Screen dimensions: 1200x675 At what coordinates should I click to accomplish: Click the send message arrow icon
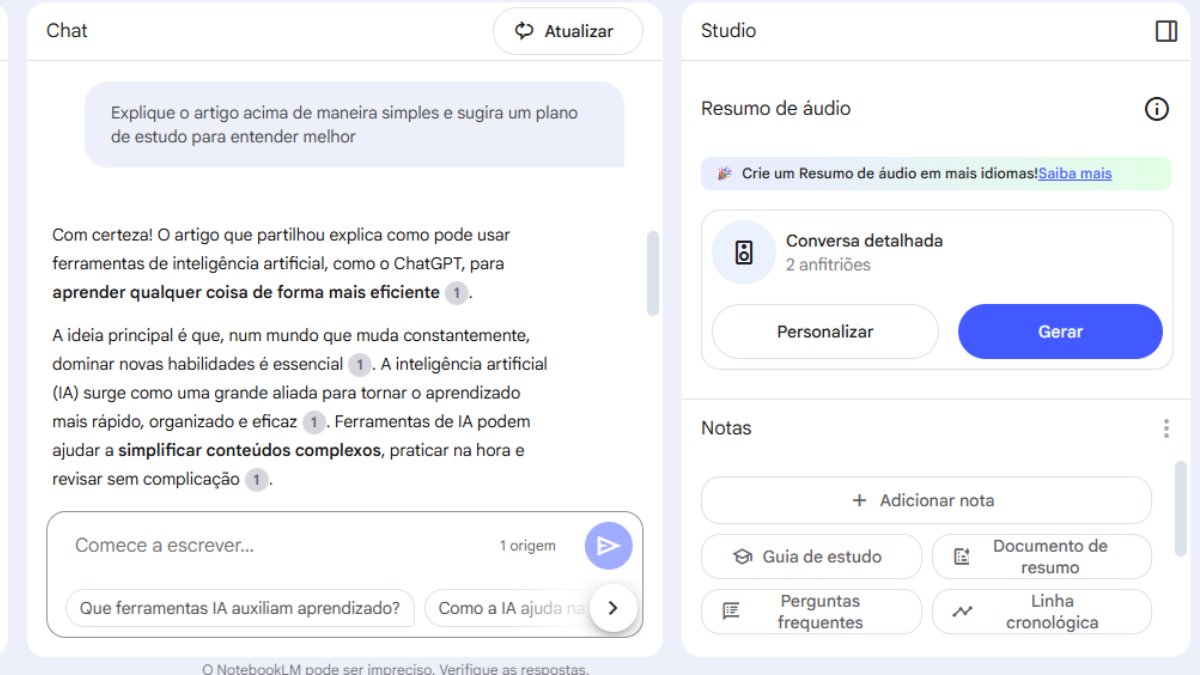click(x=608, y=546)
